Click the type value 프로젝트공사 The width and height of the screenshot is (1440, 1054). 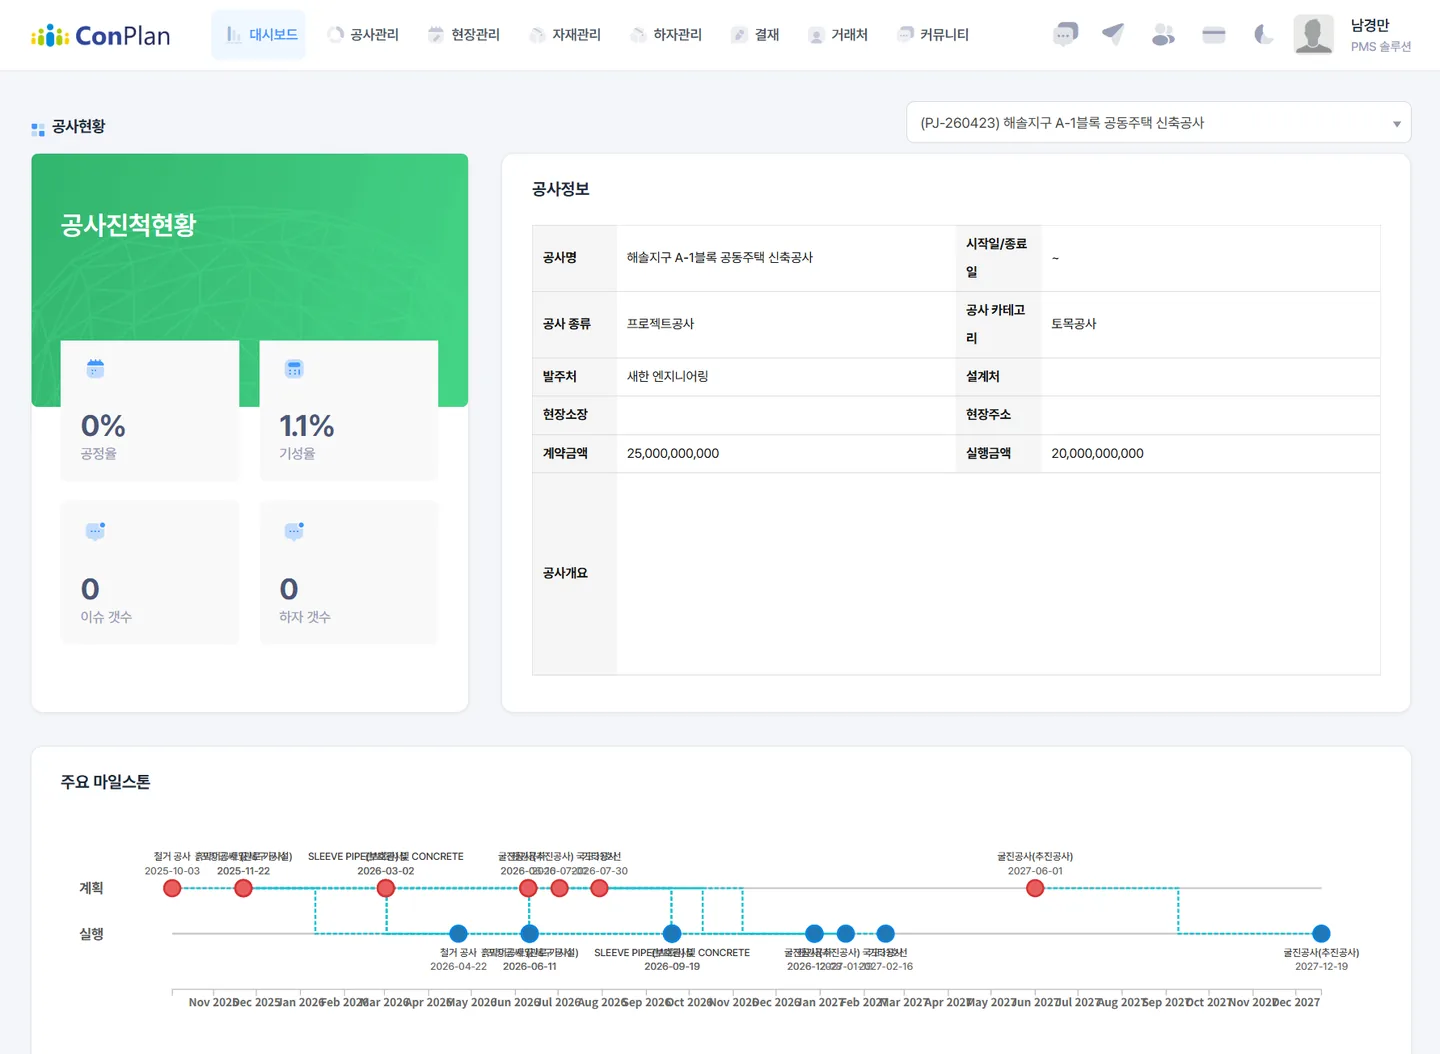click(660, 324)
